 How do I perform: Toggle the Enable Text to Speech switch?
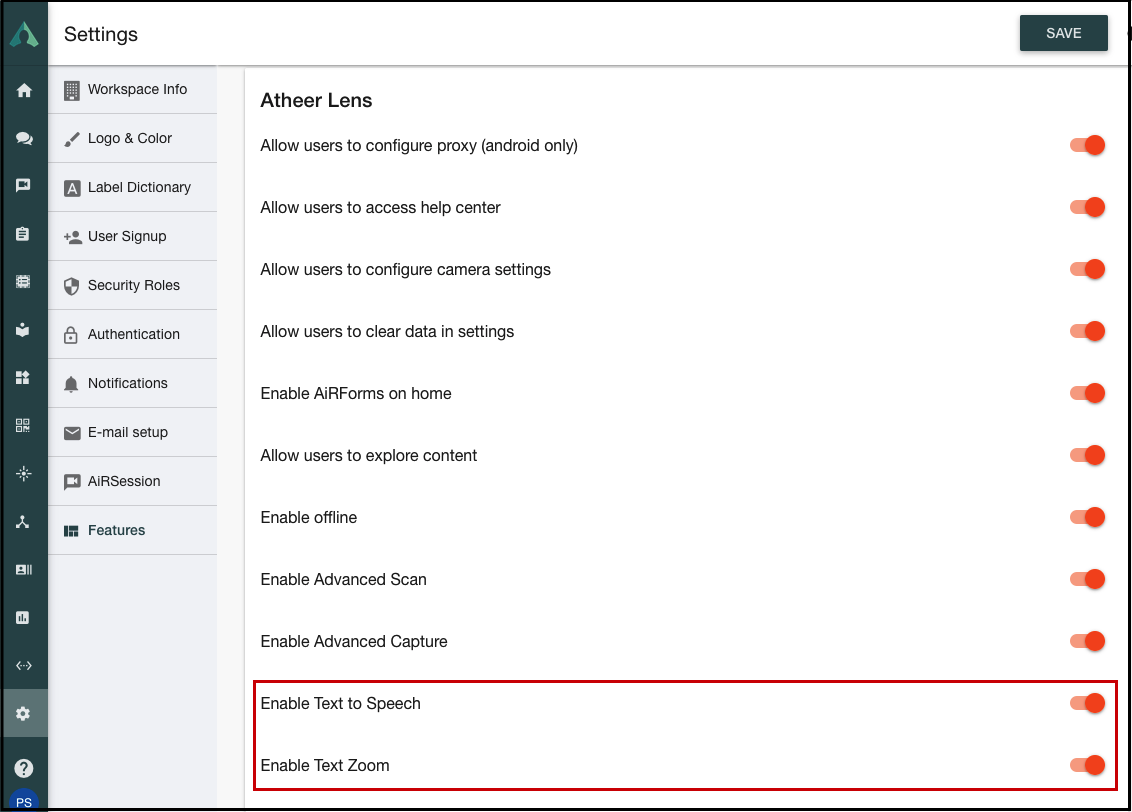coord(1087,704)
